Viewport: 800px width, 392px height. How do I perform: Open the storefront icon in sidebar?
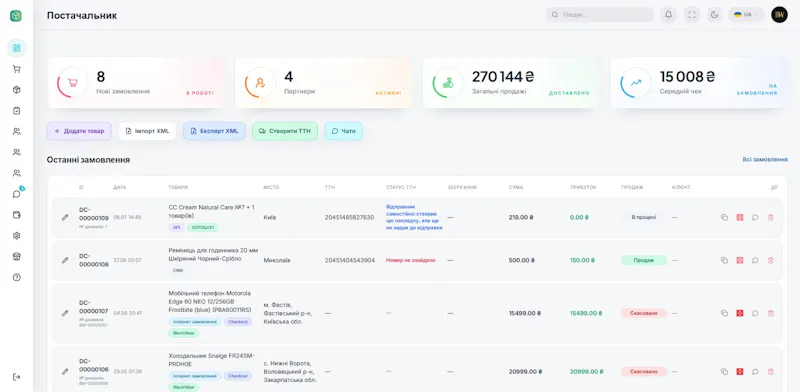coord(16,257)
